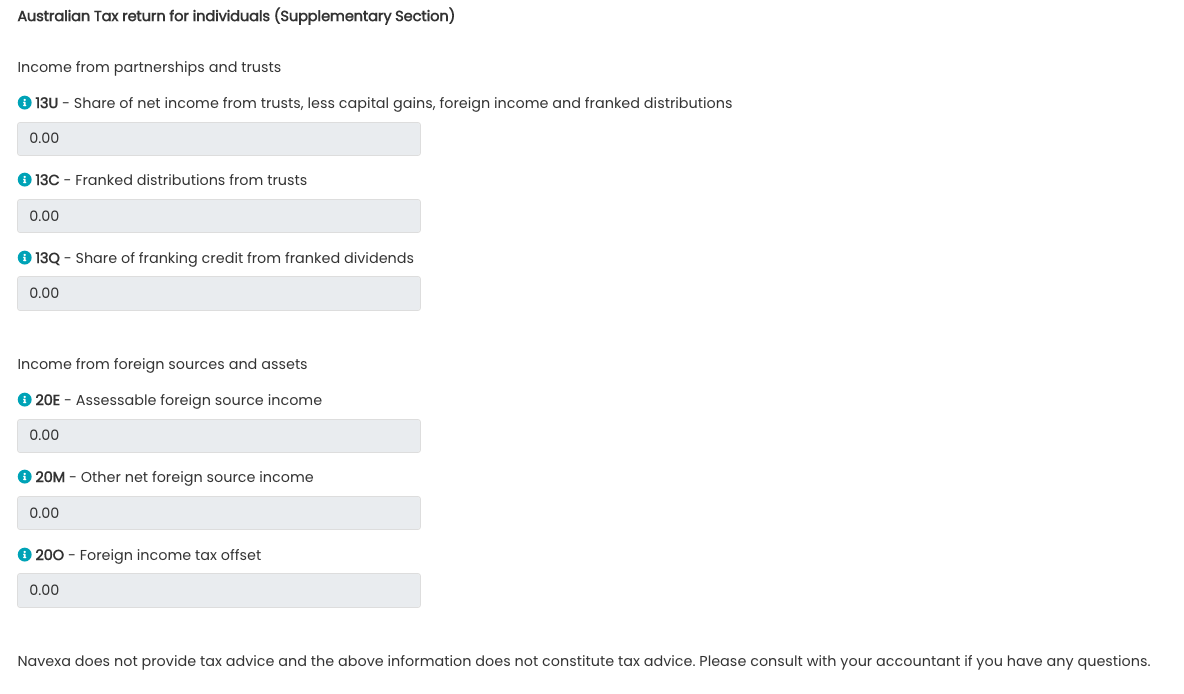Click the Navexa tax advice disclaimer text
The height and width of the screenshot is (694, 1184).
pos(584,661)
